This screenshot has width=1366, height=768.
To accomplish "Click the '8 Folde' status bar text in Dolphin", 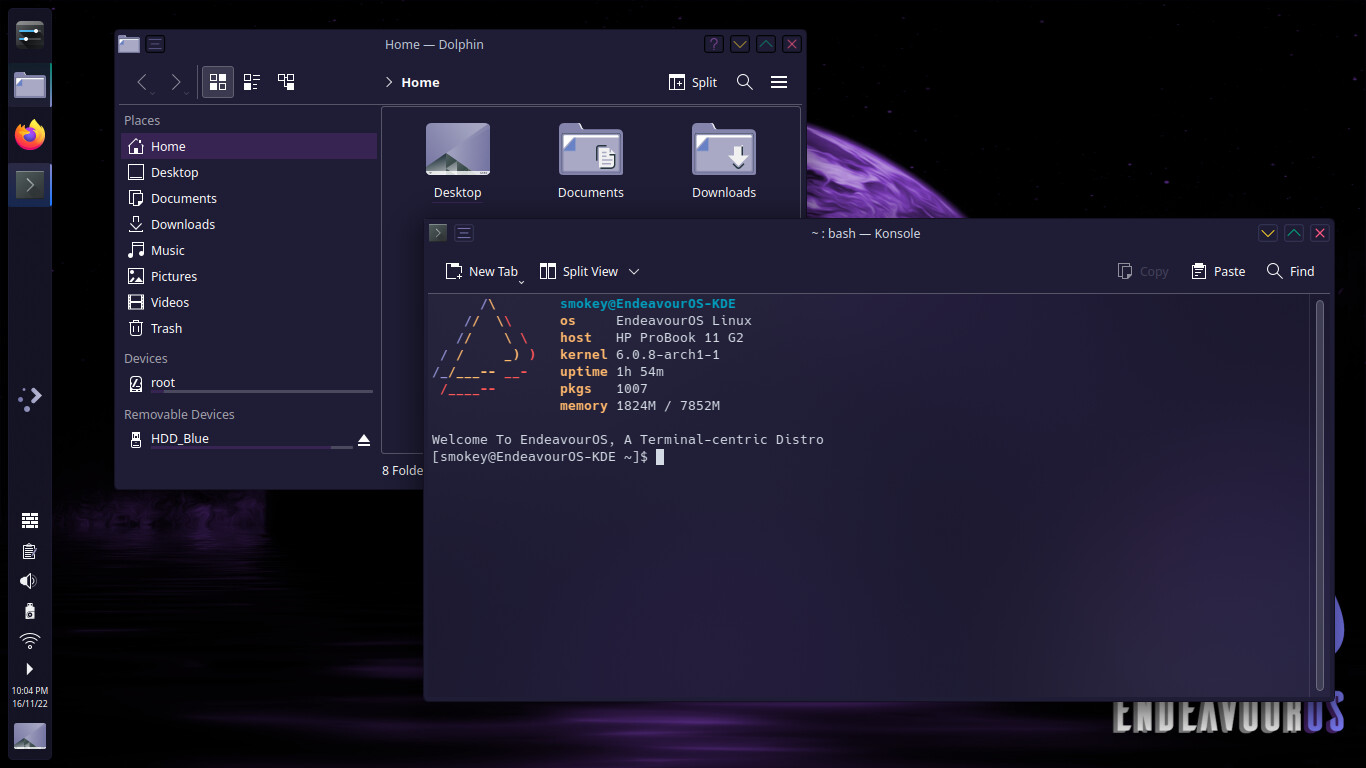I will pyautogui.click(x=402, y=470).
